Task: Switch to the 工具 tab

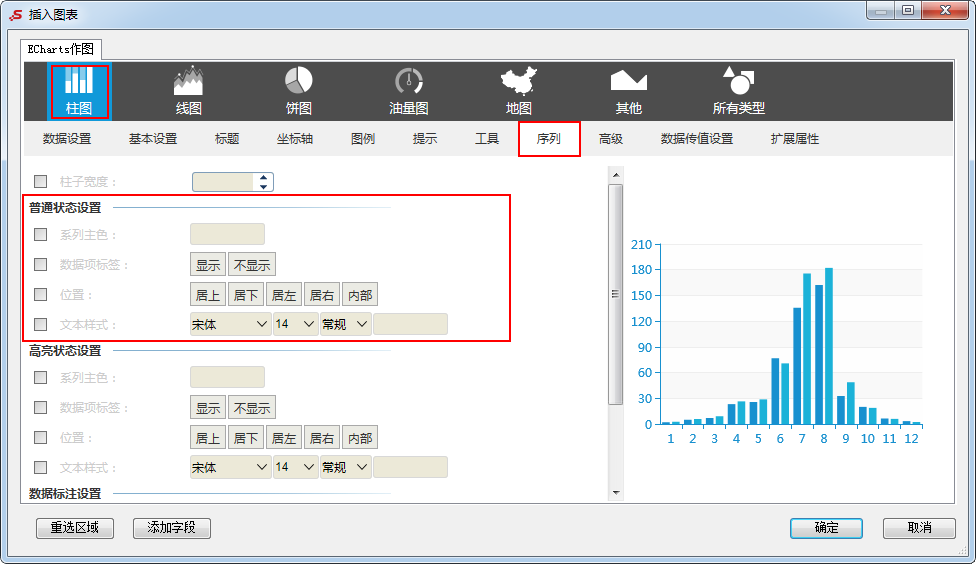Action: (x=487, y=139)
